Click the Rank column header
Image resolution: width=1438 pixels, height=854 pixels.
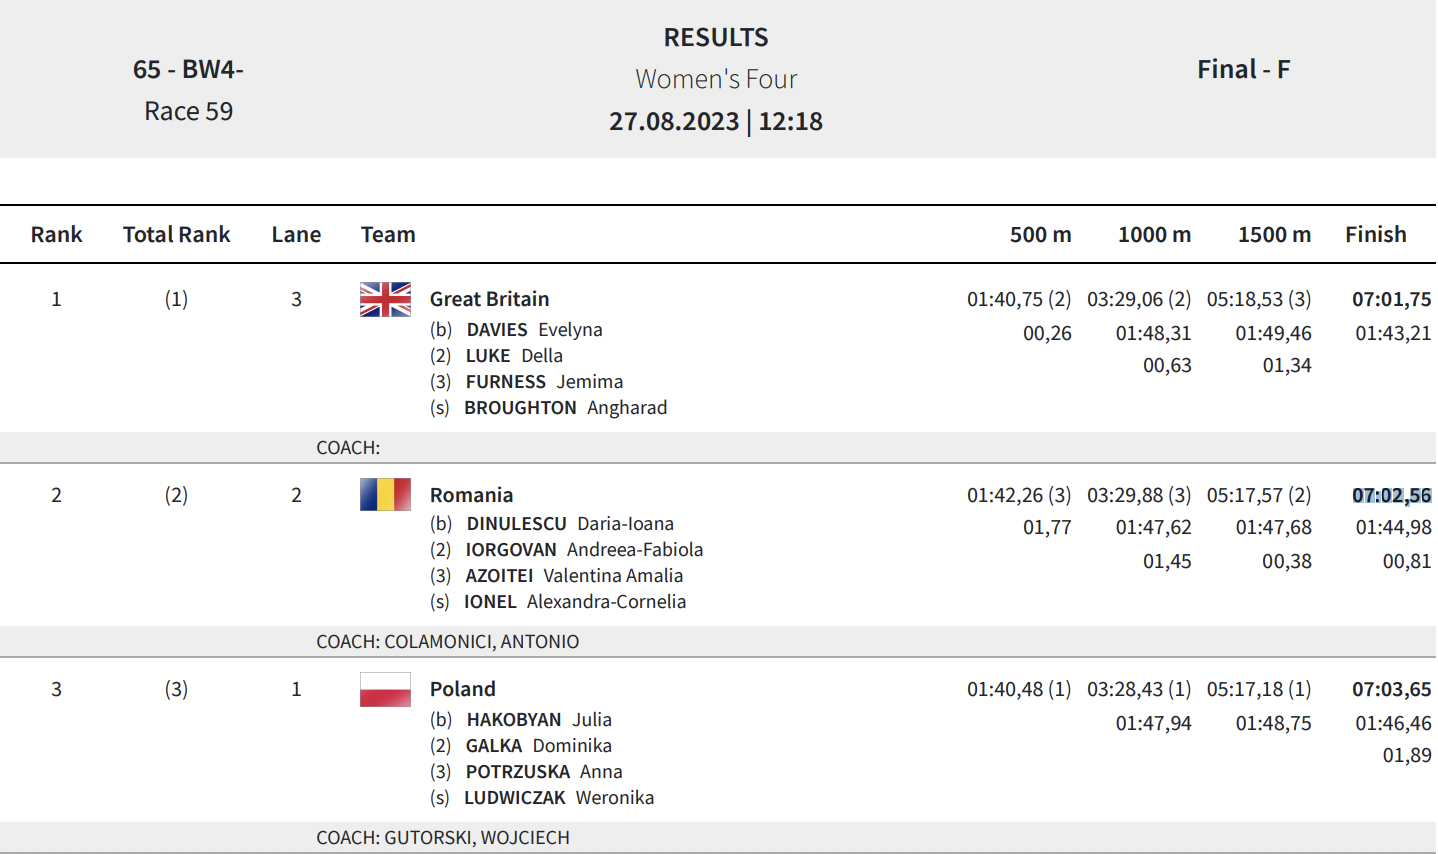pyautogui.click(x=56, y=234)
